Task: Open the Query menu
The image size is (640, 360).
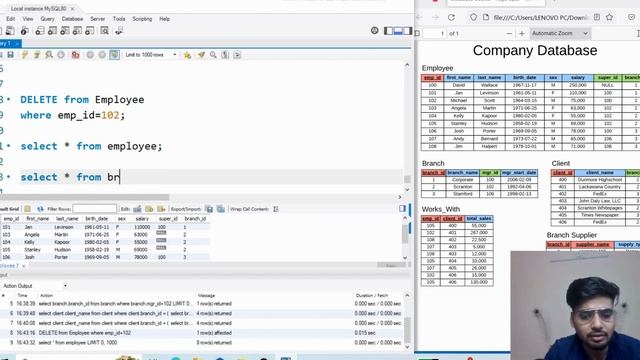Action: coord(47,19)
